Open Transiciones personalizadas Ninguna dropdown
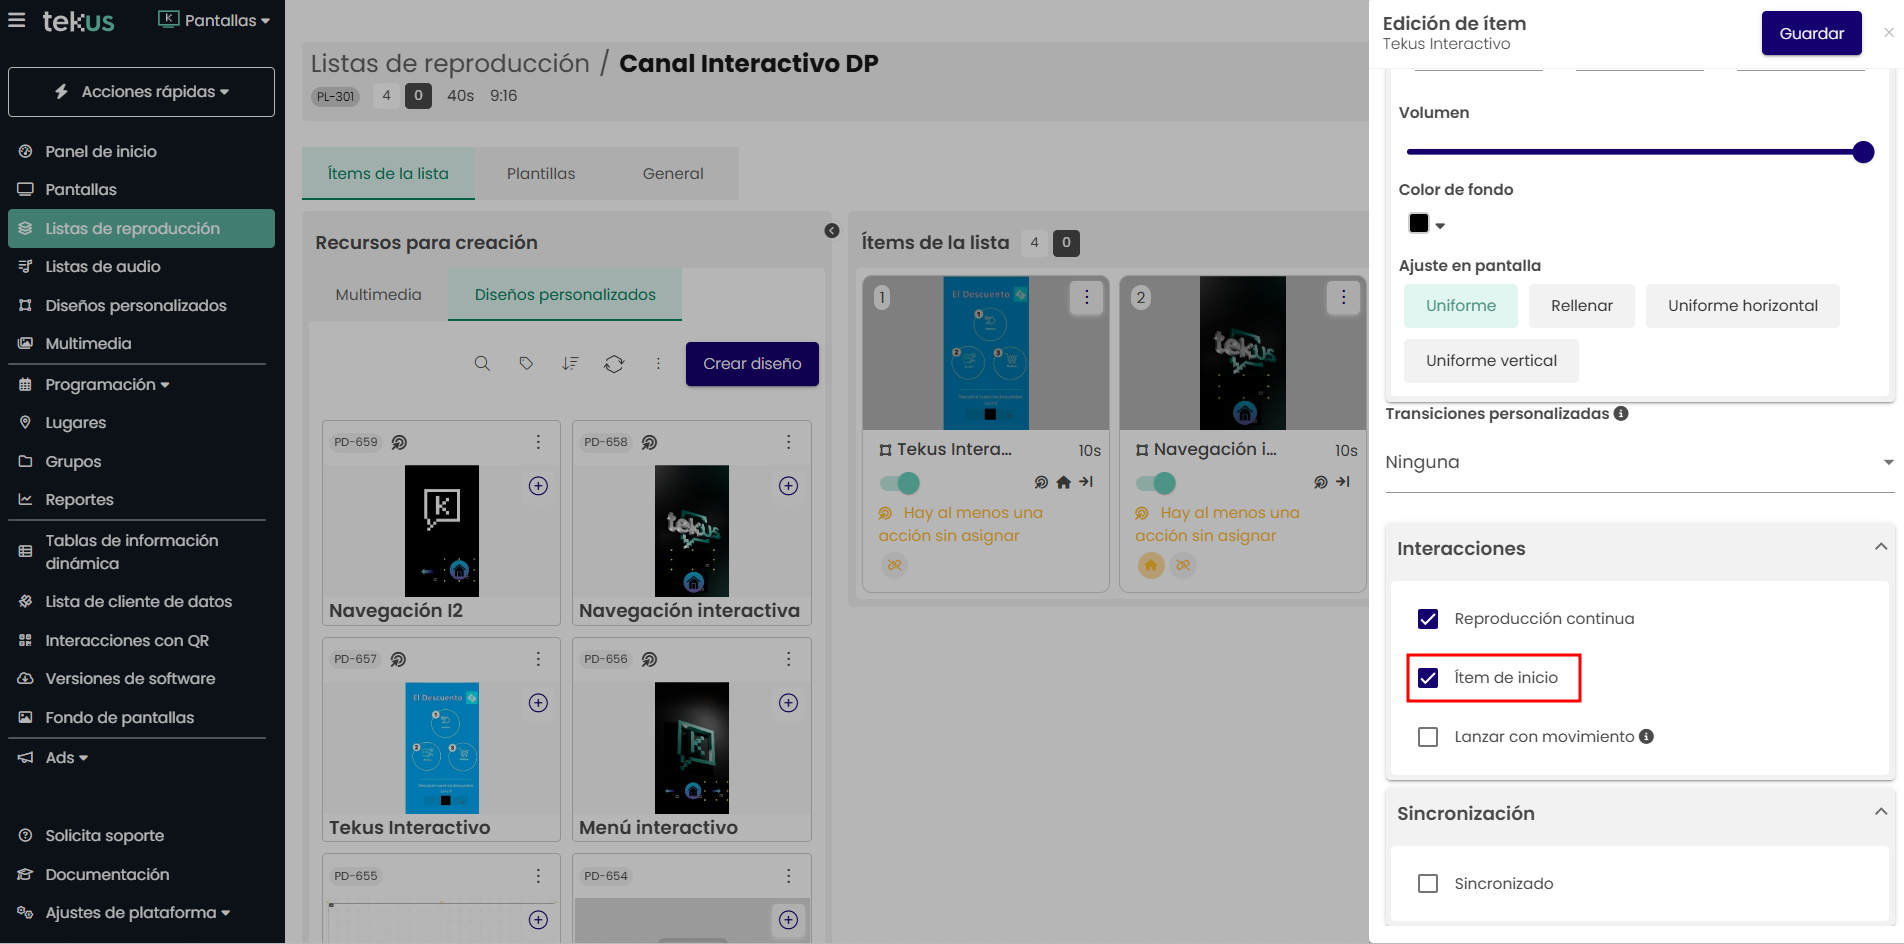1904x944 pixels. [1639, 462]
